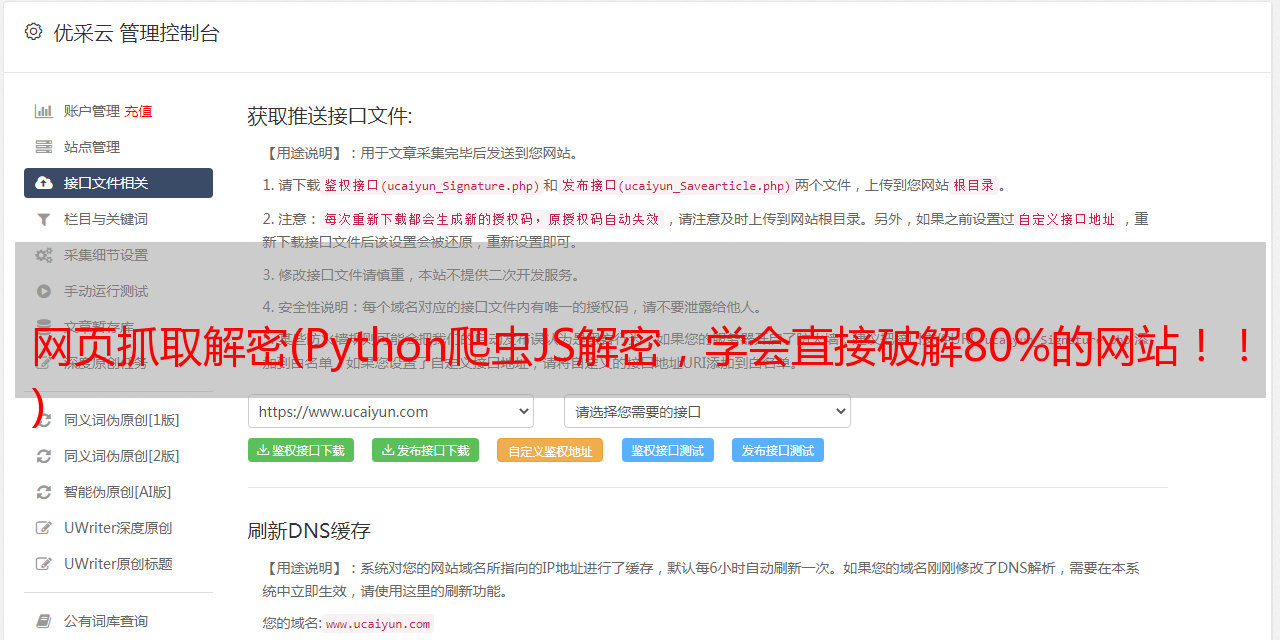Open UWriter原创标题 in the sidebar
1280x640 pixels.
118,564
